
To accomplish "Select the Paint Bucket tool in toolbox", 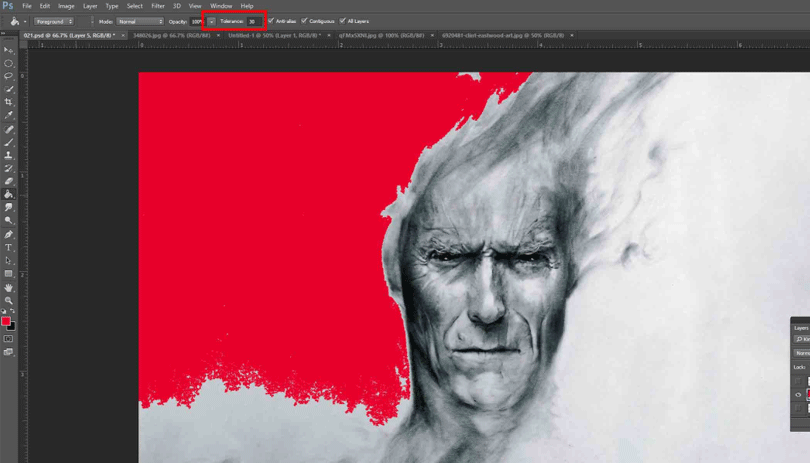I will (9, 194).
